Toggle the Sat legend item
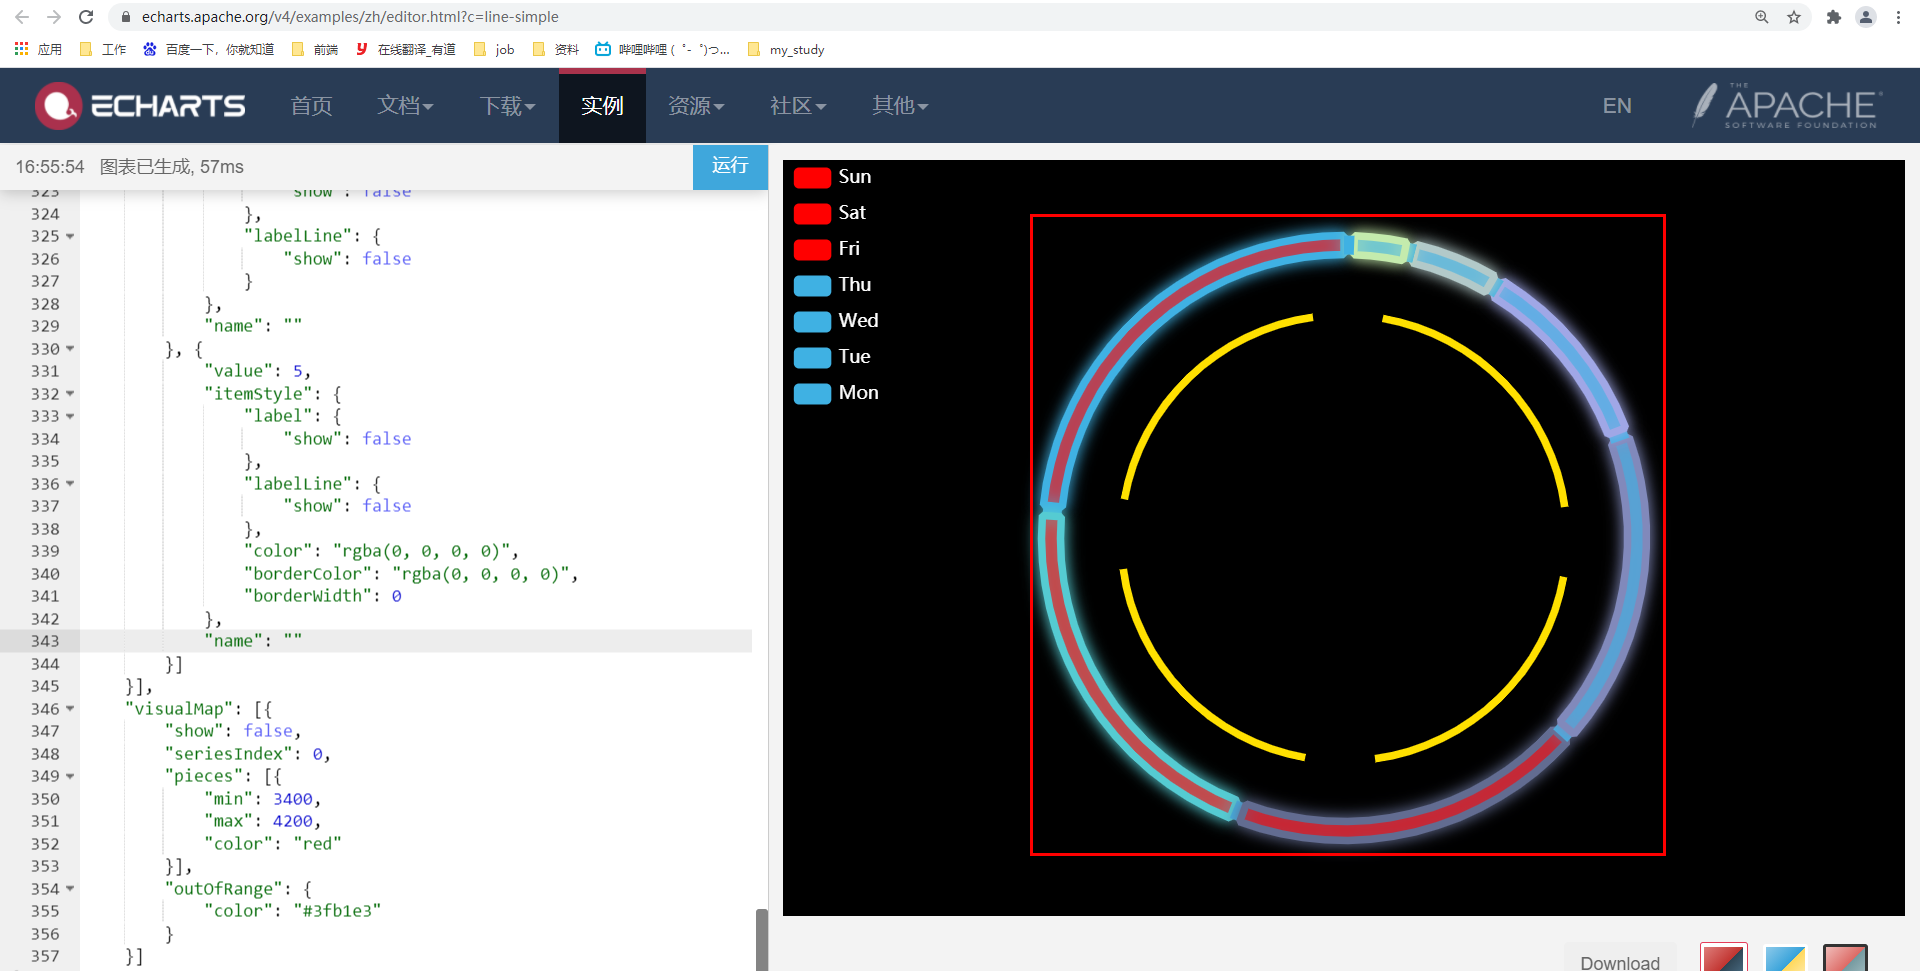This screenshot has height=971, width=1920. pos(830,213)
